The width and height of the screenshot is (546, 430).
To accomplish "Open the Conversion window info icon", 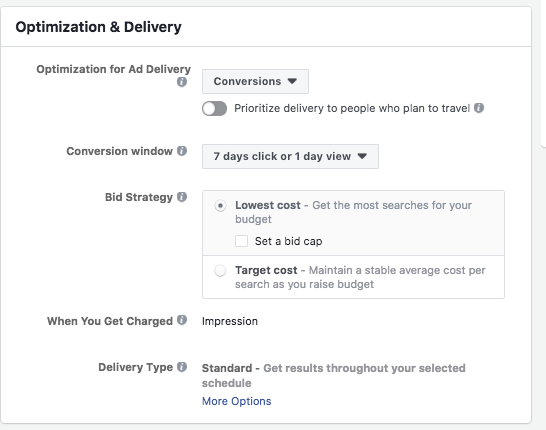I will (182, 151).
